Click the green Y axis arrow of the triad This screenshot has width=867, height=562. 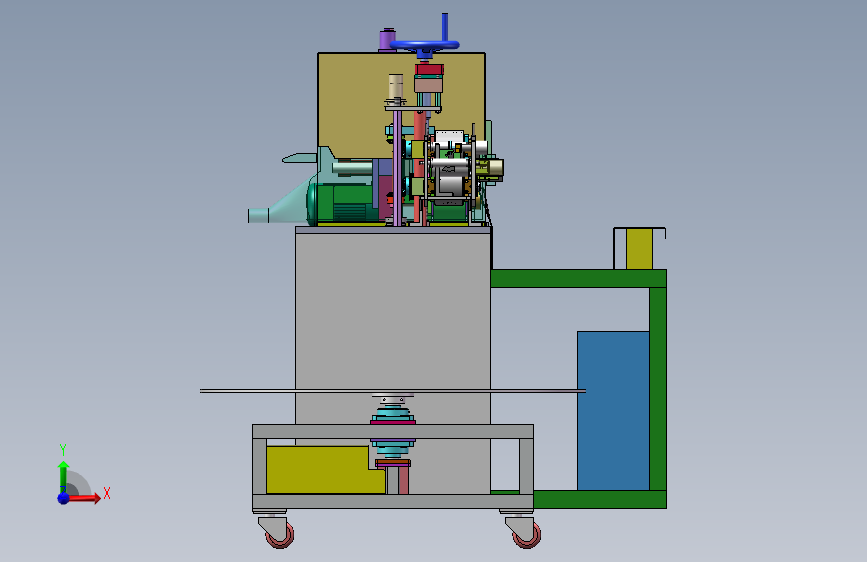point(63,476)
